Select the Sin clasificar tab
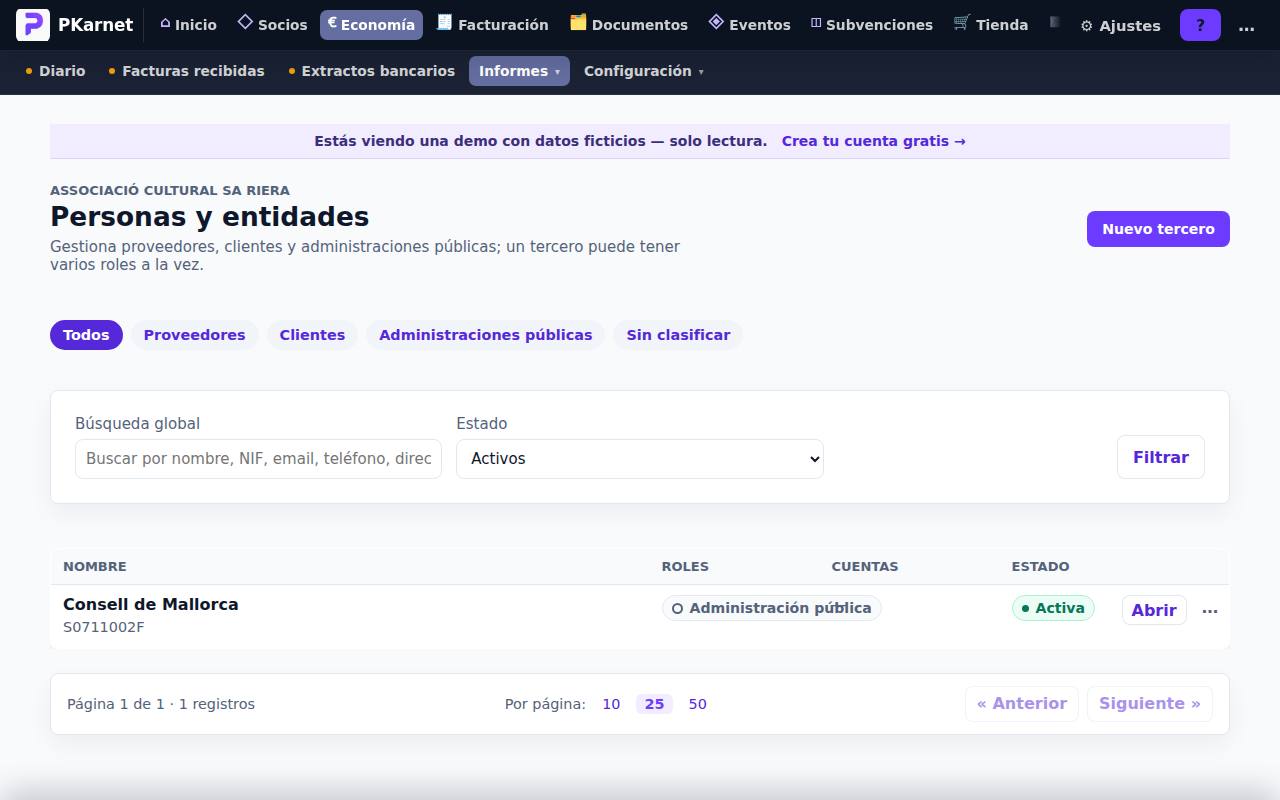The width and height of the screenshot is (1280, 800). (678, 335)
